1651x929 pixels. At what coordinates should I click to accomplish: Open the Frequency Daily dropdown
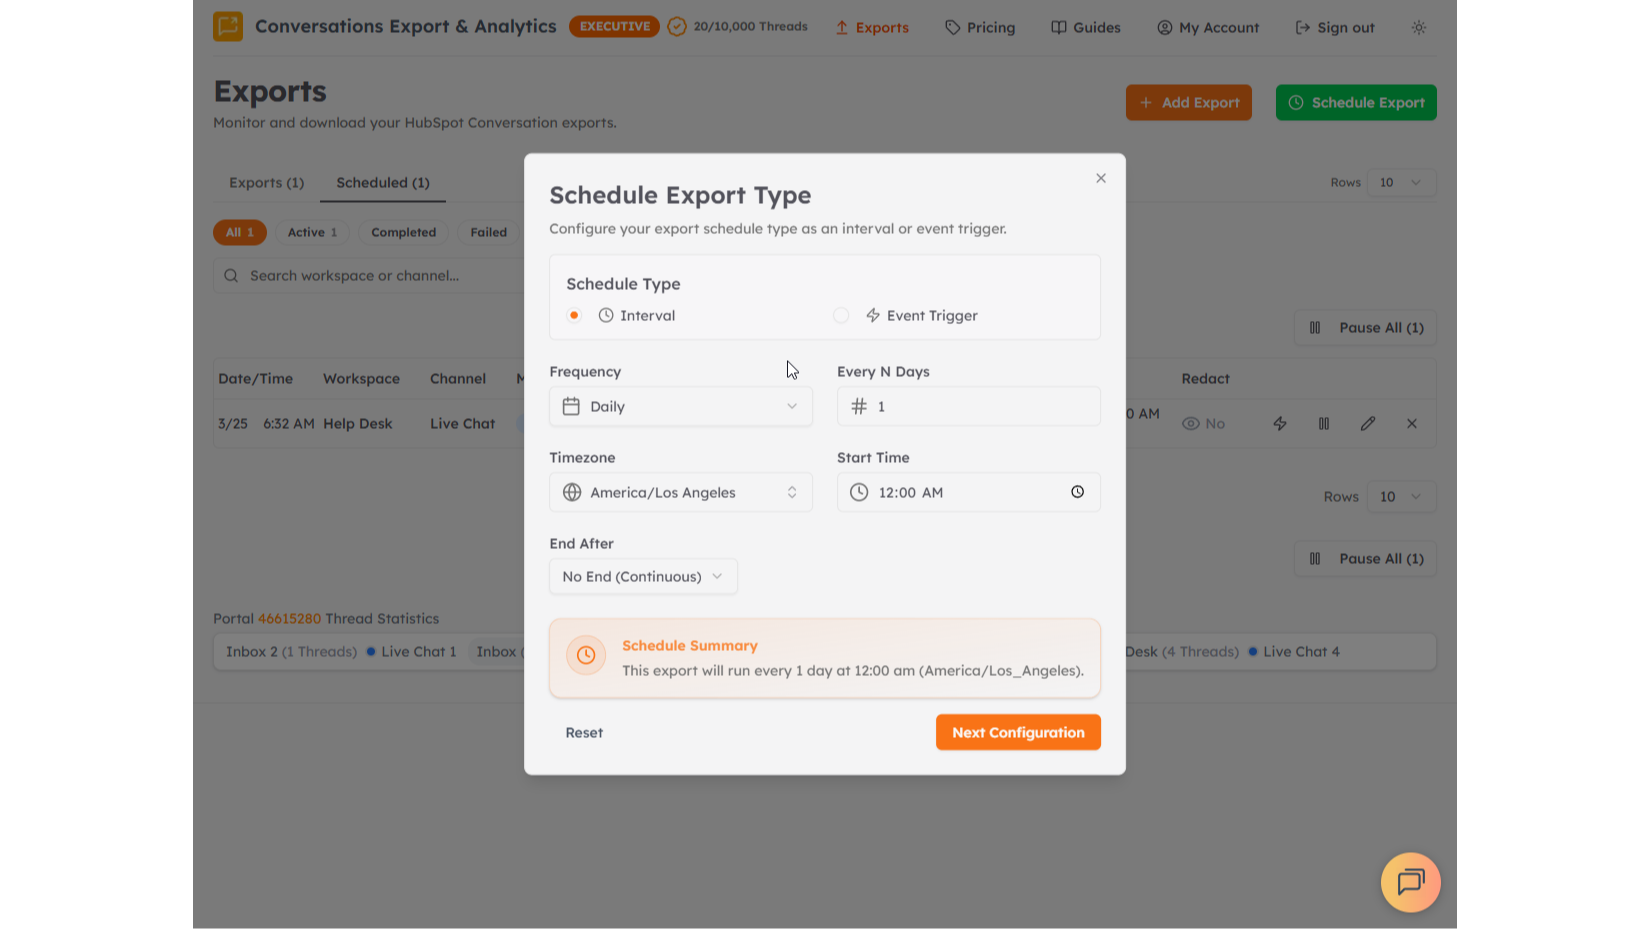point(680,406)
